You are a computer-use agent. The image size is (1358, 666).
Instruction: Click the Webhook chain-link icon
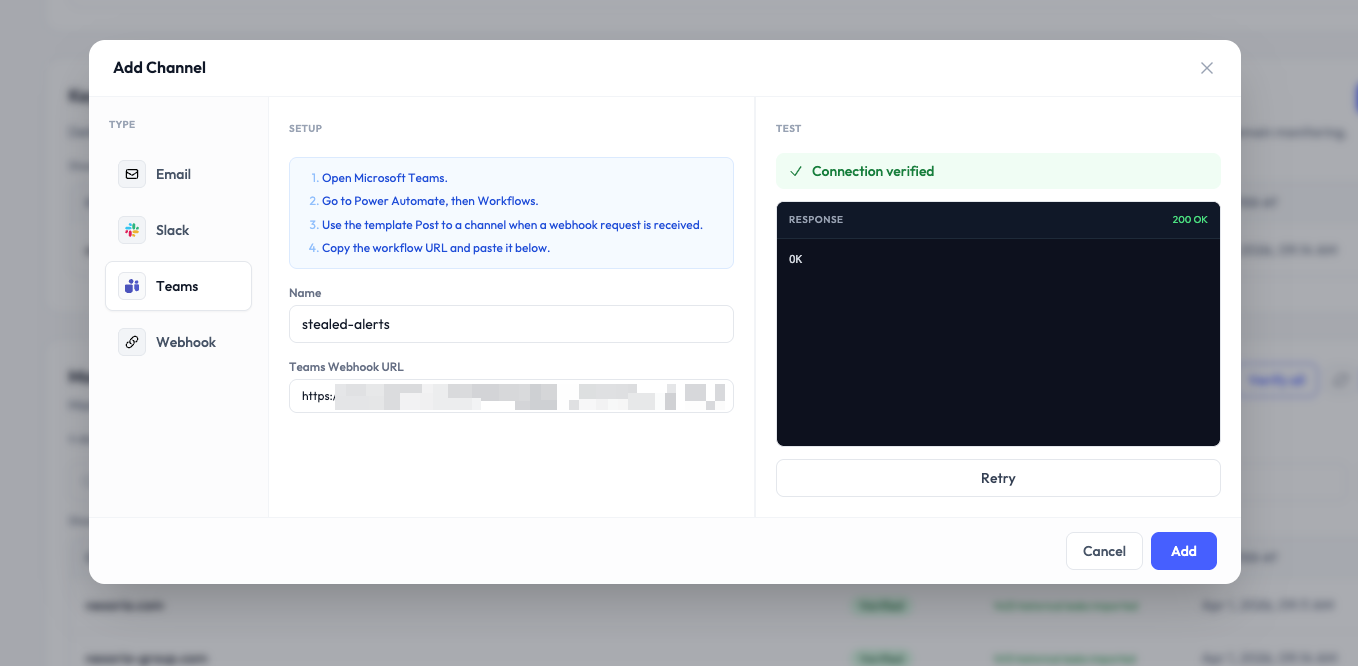click(131, 342)
